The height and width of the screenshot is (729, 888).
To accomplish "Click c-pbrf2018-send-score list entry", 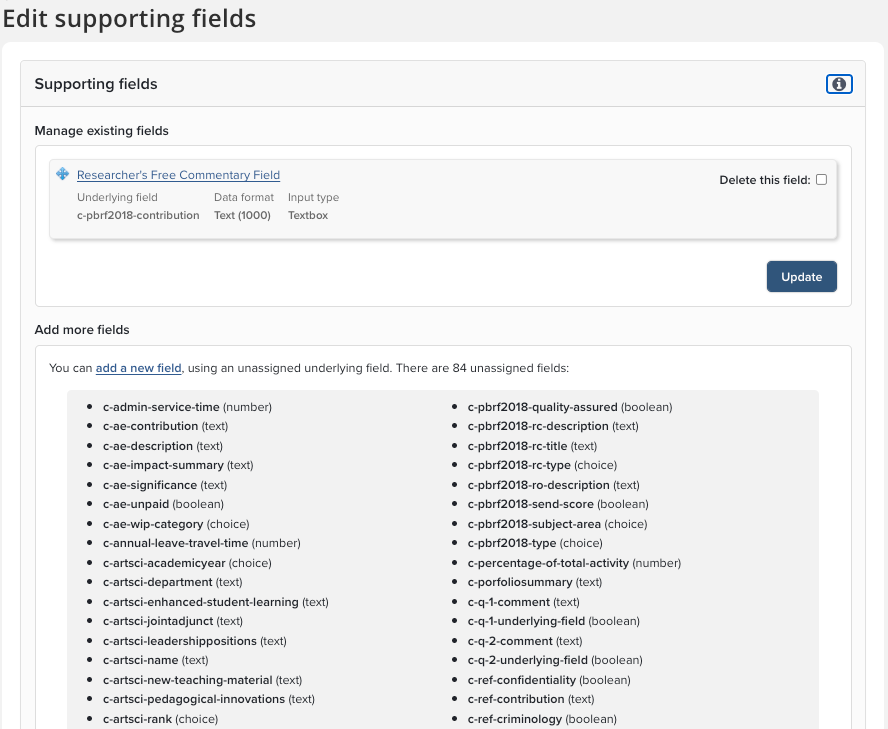I will [x=530, y=504].
